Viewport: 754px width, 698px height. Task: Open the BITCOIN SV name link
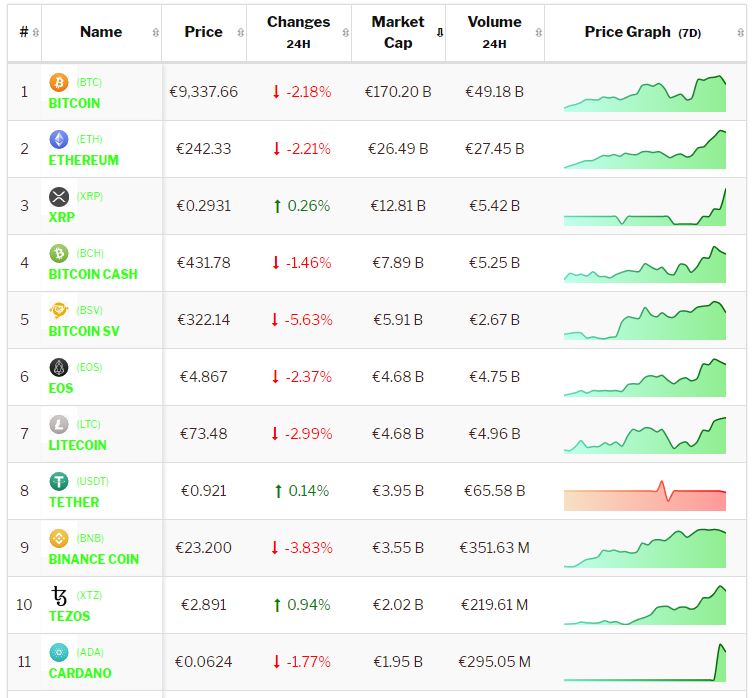click(83, 331)
